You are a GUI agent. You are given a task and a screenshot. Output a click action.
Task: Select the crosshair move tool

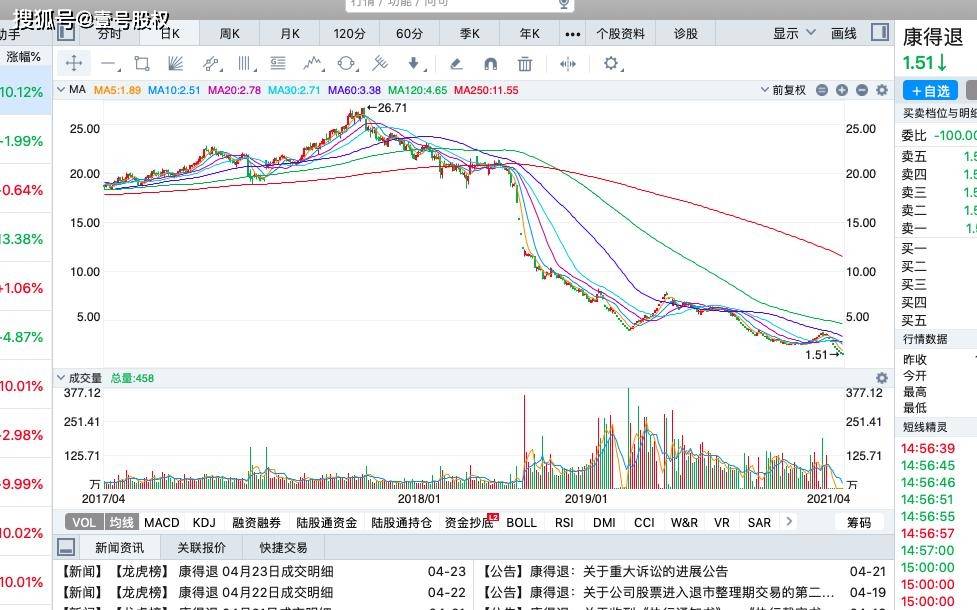tap(74, 63)
